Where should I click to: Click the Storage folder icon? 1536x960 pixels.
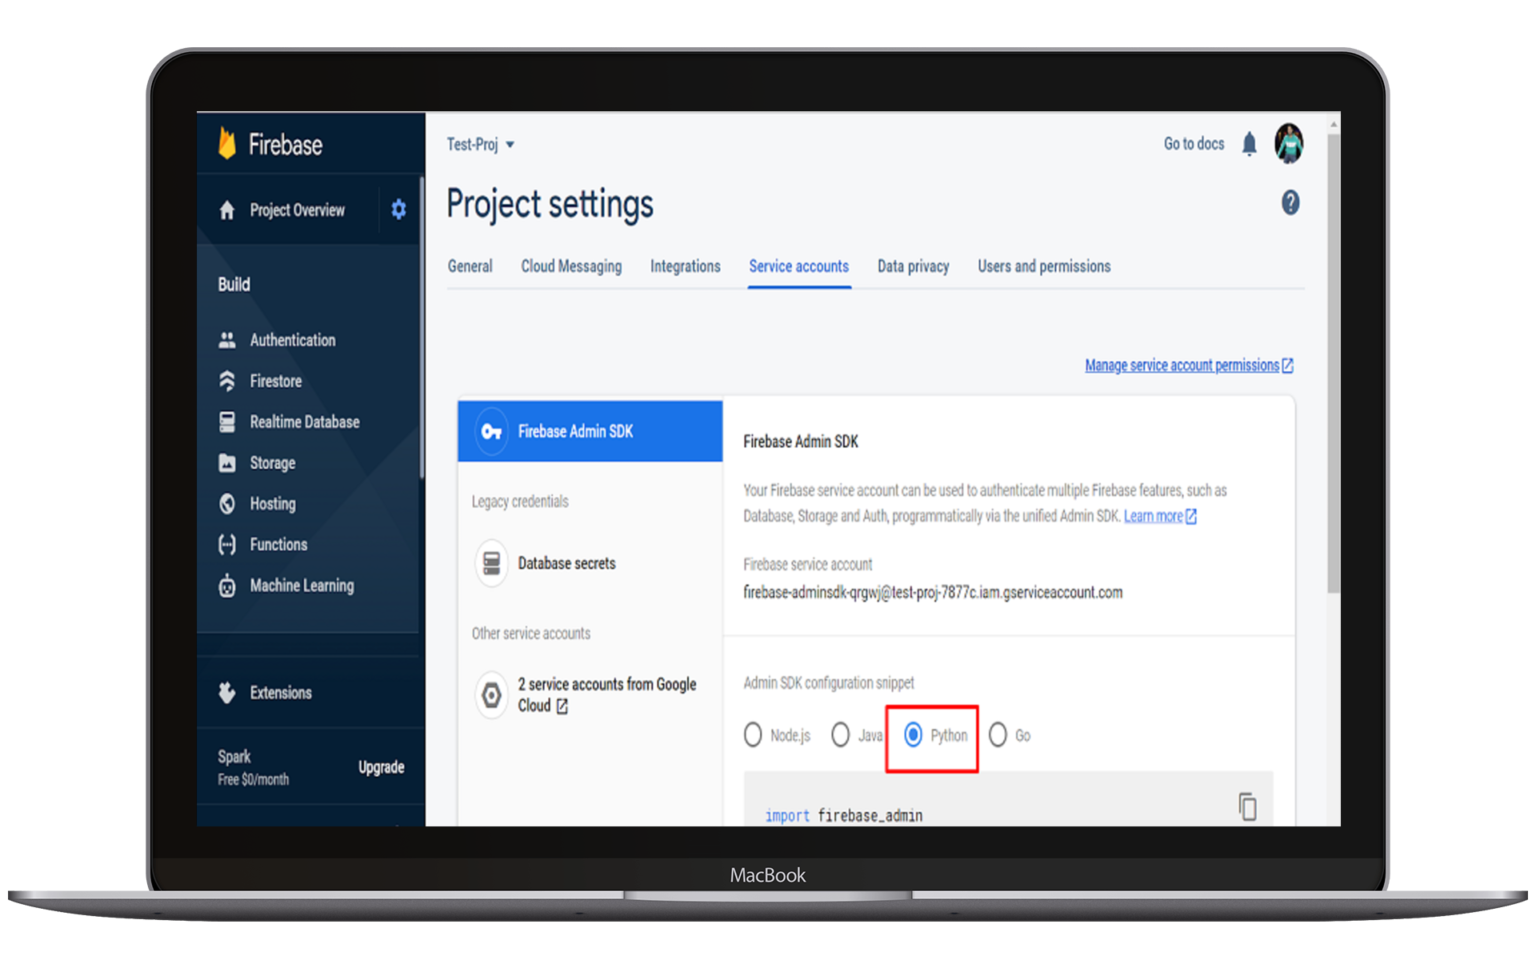[x=227, y=463]
